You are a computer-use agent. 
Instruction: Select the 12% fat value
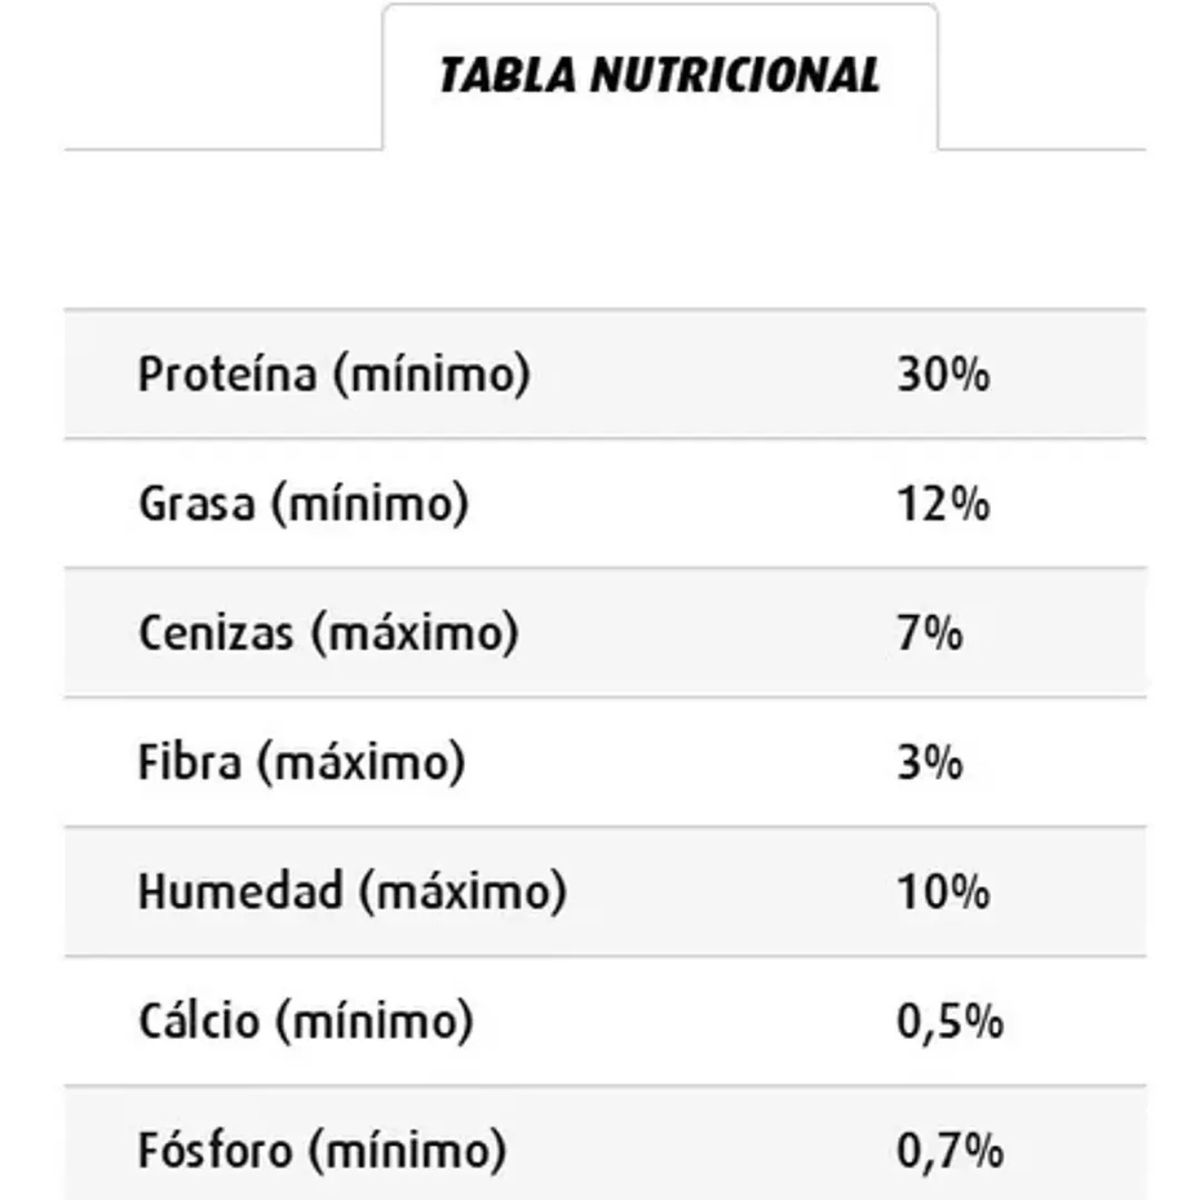[943, 503]
